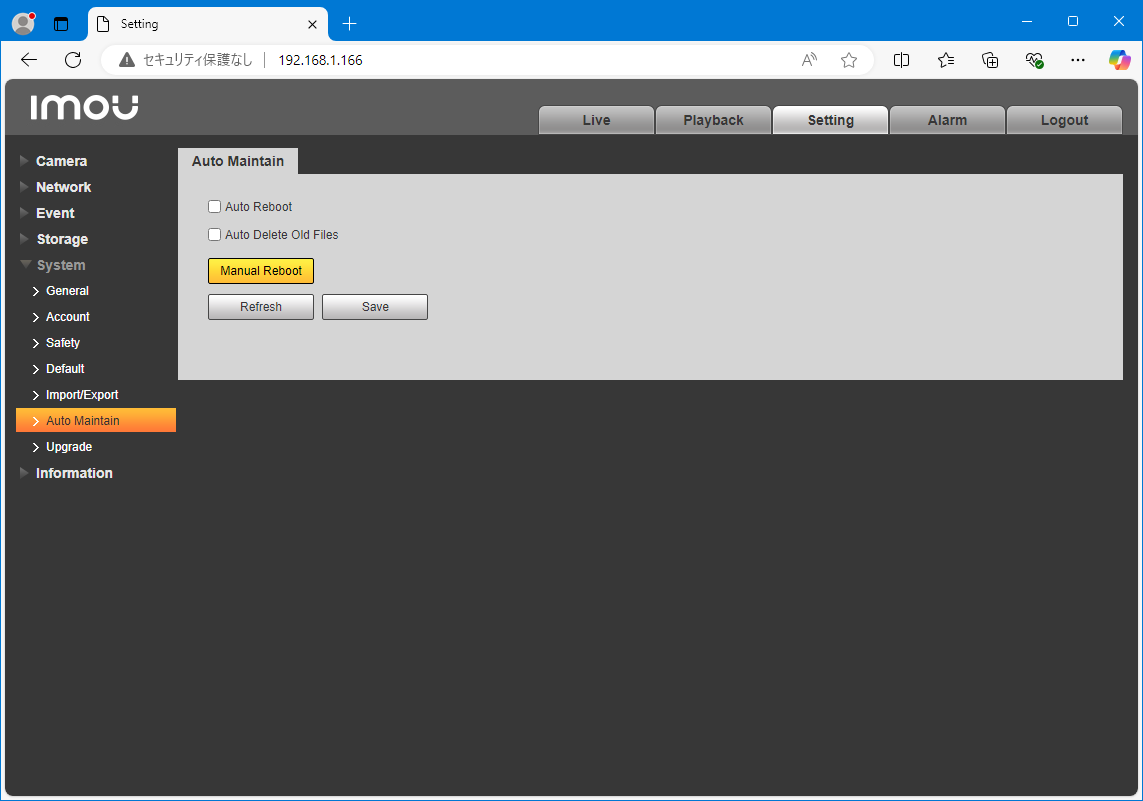The height and width of the screenshot is (801, 1143).
Task: Maximize the browser window
Action: [1073, 22]
